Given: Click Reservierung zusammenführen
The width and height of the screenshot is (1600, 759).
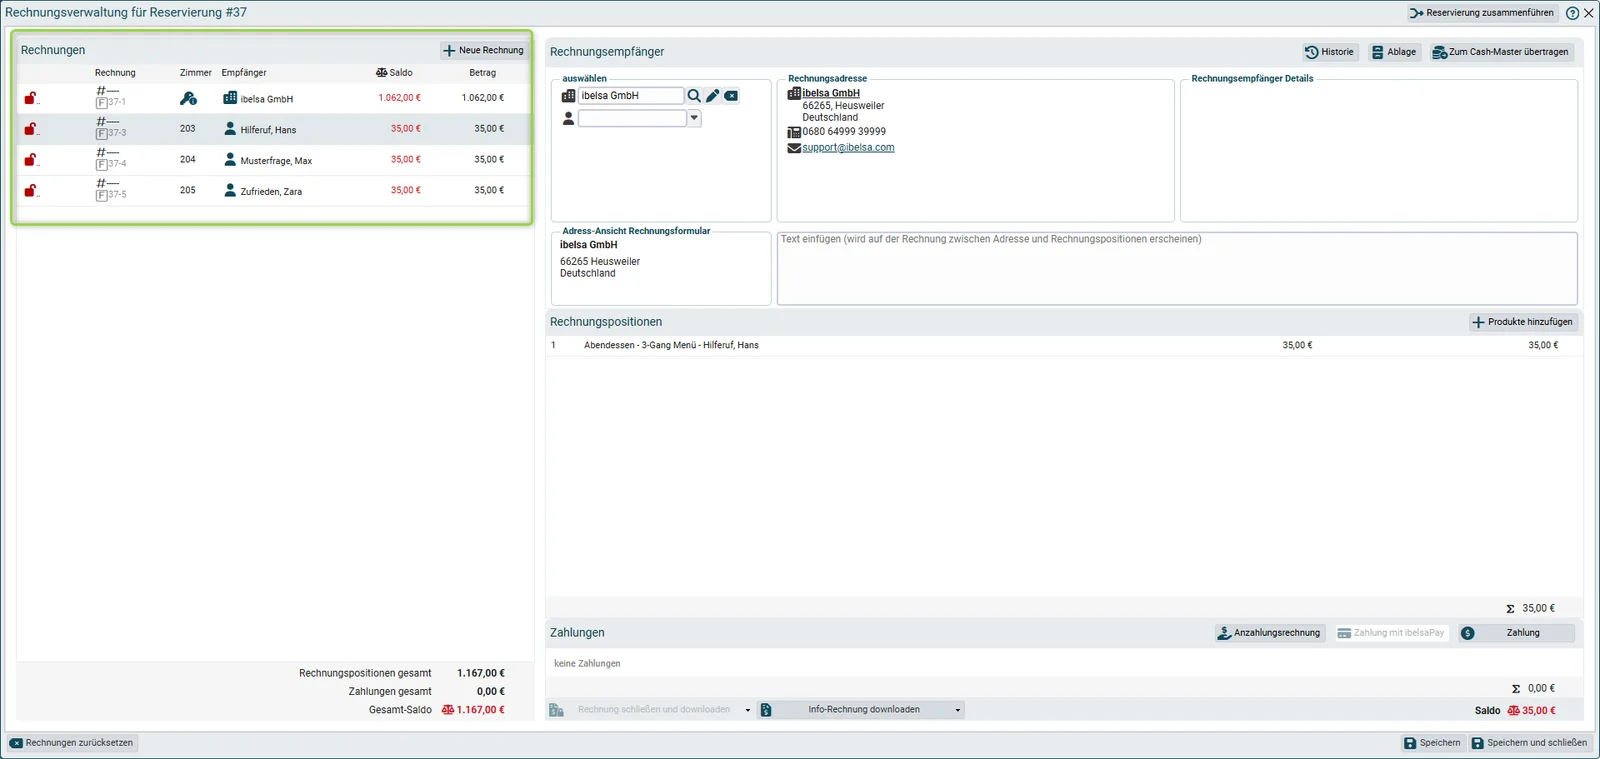Looking at the screenshot, I should [x=1482, y=13].
